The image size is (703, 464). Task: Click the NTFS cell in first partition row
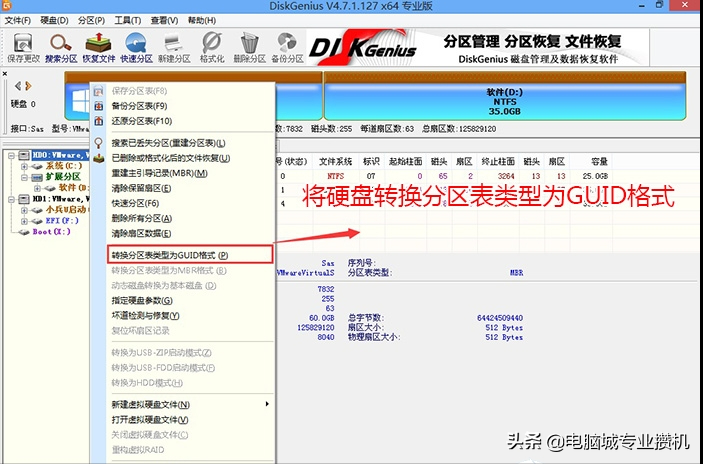click(335, 176)
